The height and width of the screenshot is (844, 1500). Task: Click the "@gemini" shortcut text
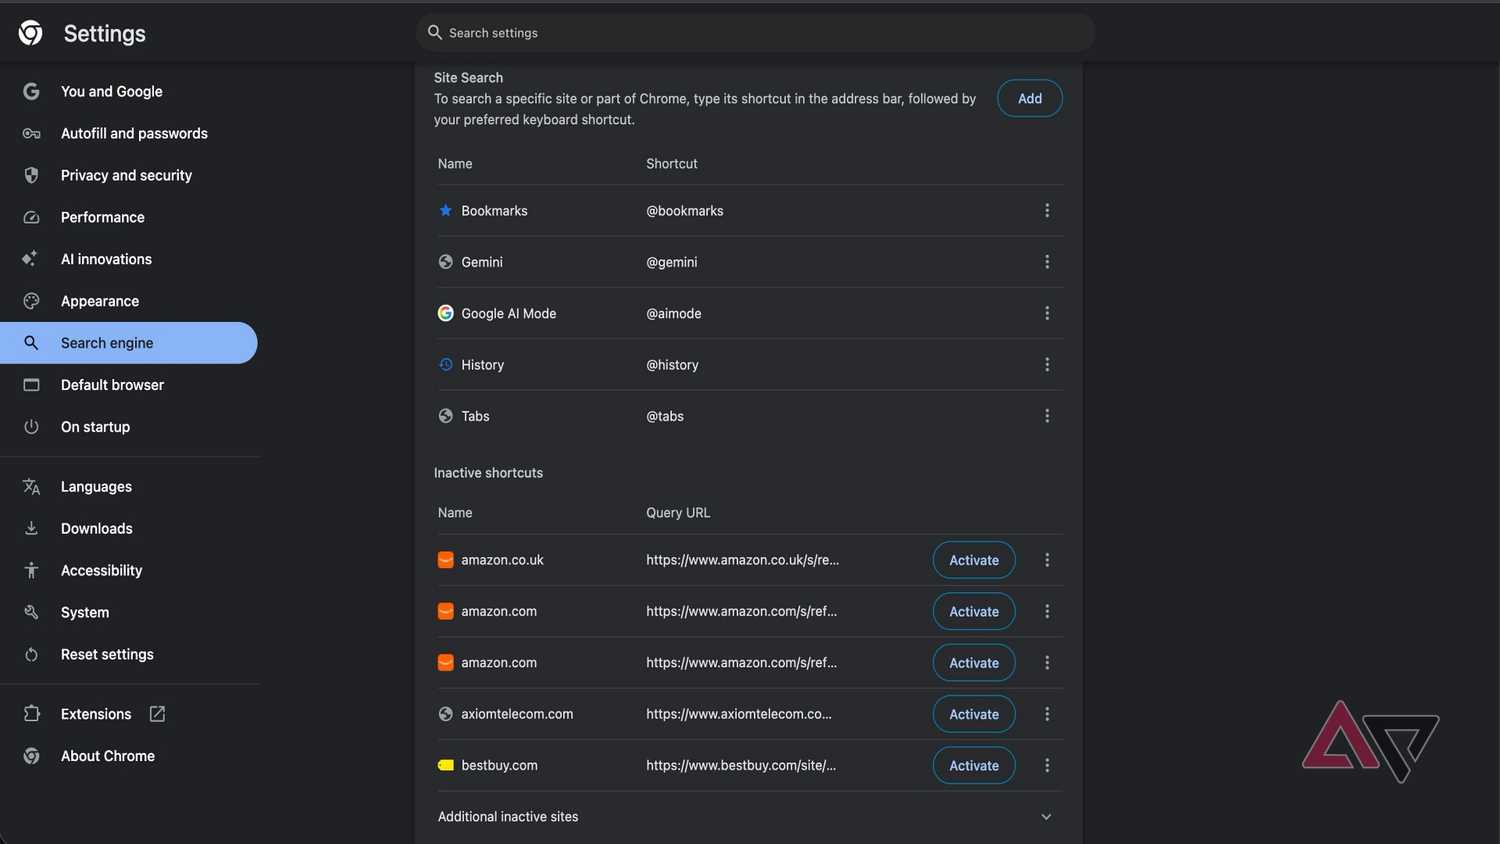coord(672,262)
